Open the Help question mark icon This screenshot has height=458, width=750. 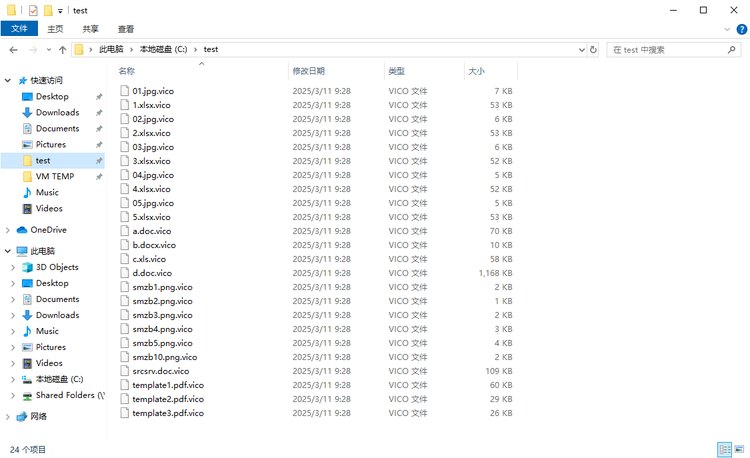(740, 29)
